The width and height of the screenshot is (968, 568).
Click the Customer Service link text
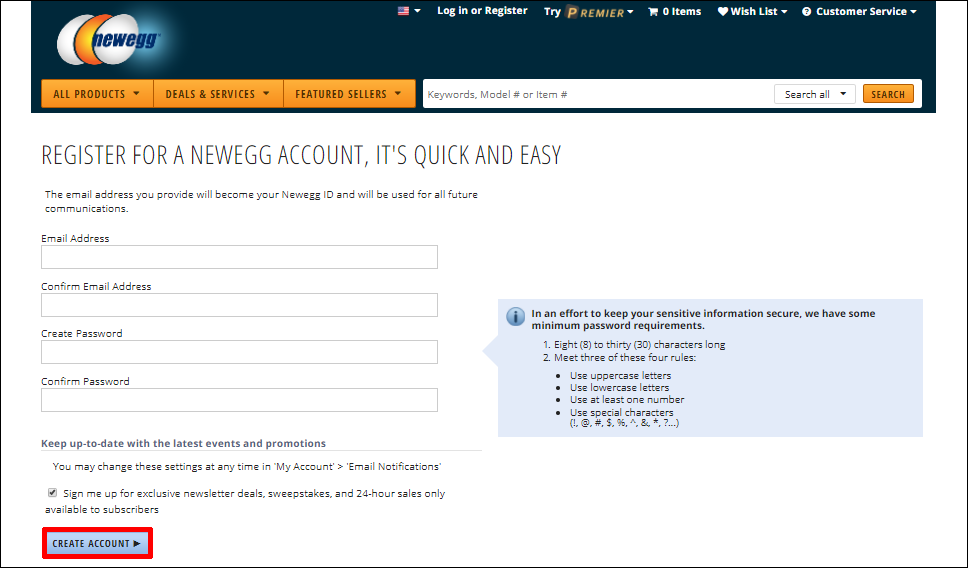[861, 12]
